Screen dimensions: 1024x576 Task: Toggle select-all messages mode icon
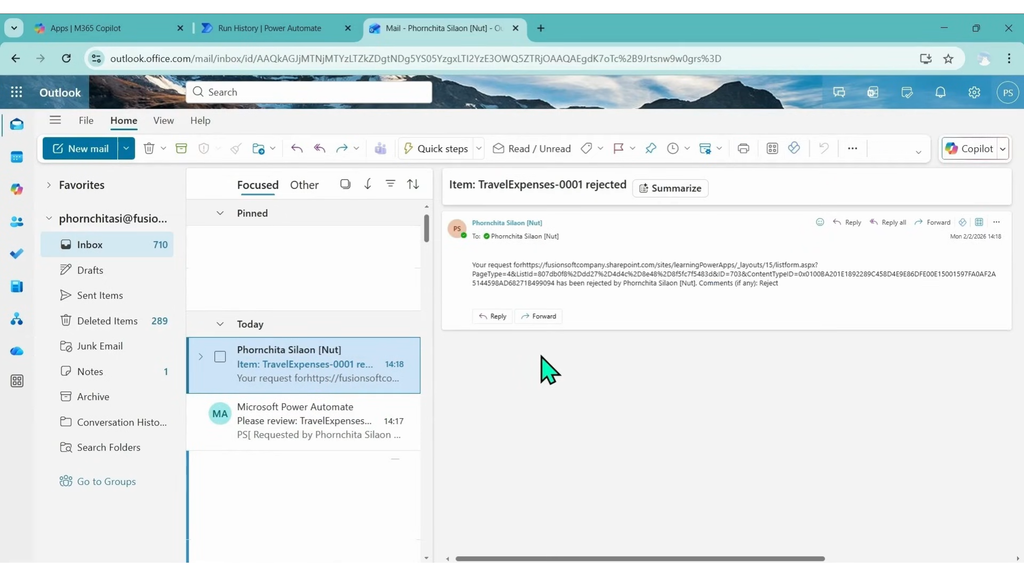(x=345, y=184)
